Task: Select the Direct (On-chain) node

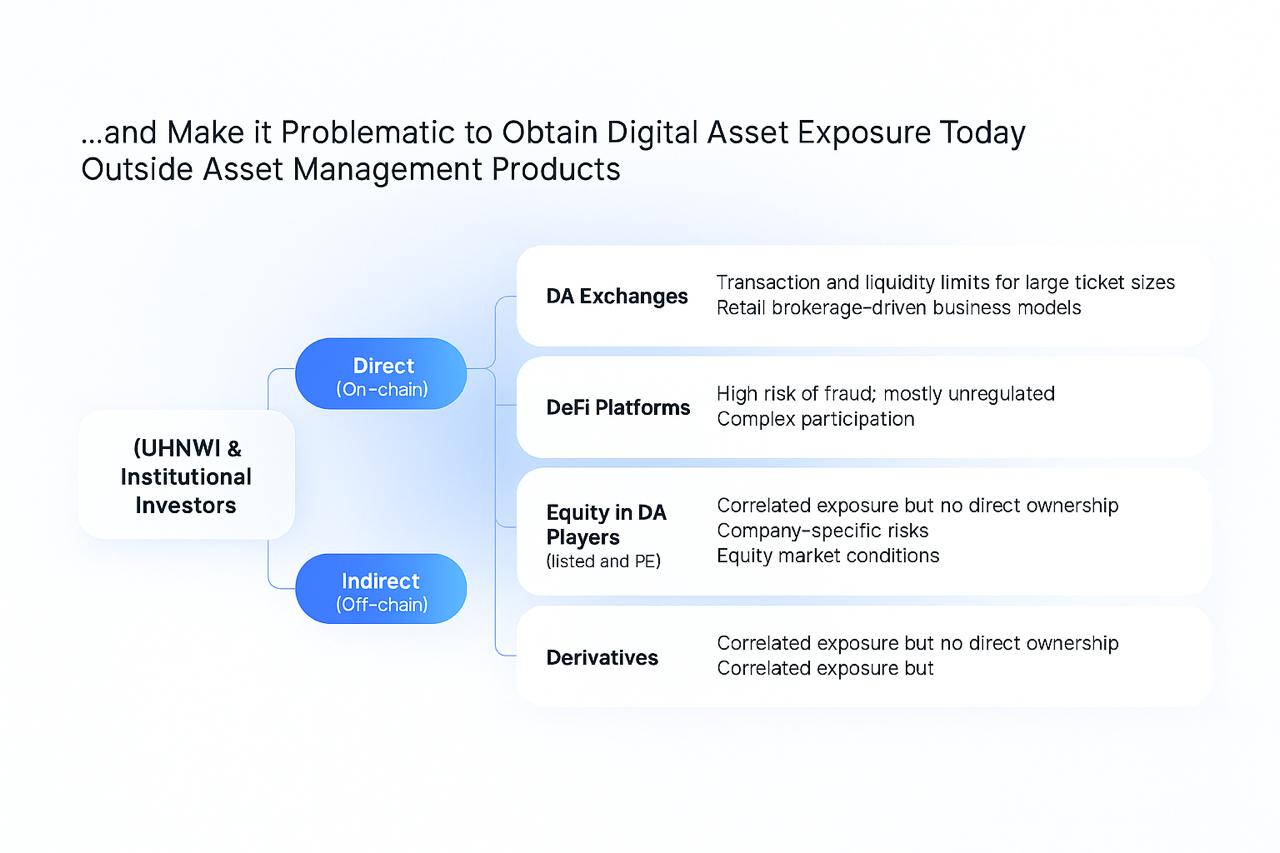Action: [x=381, y=373]
